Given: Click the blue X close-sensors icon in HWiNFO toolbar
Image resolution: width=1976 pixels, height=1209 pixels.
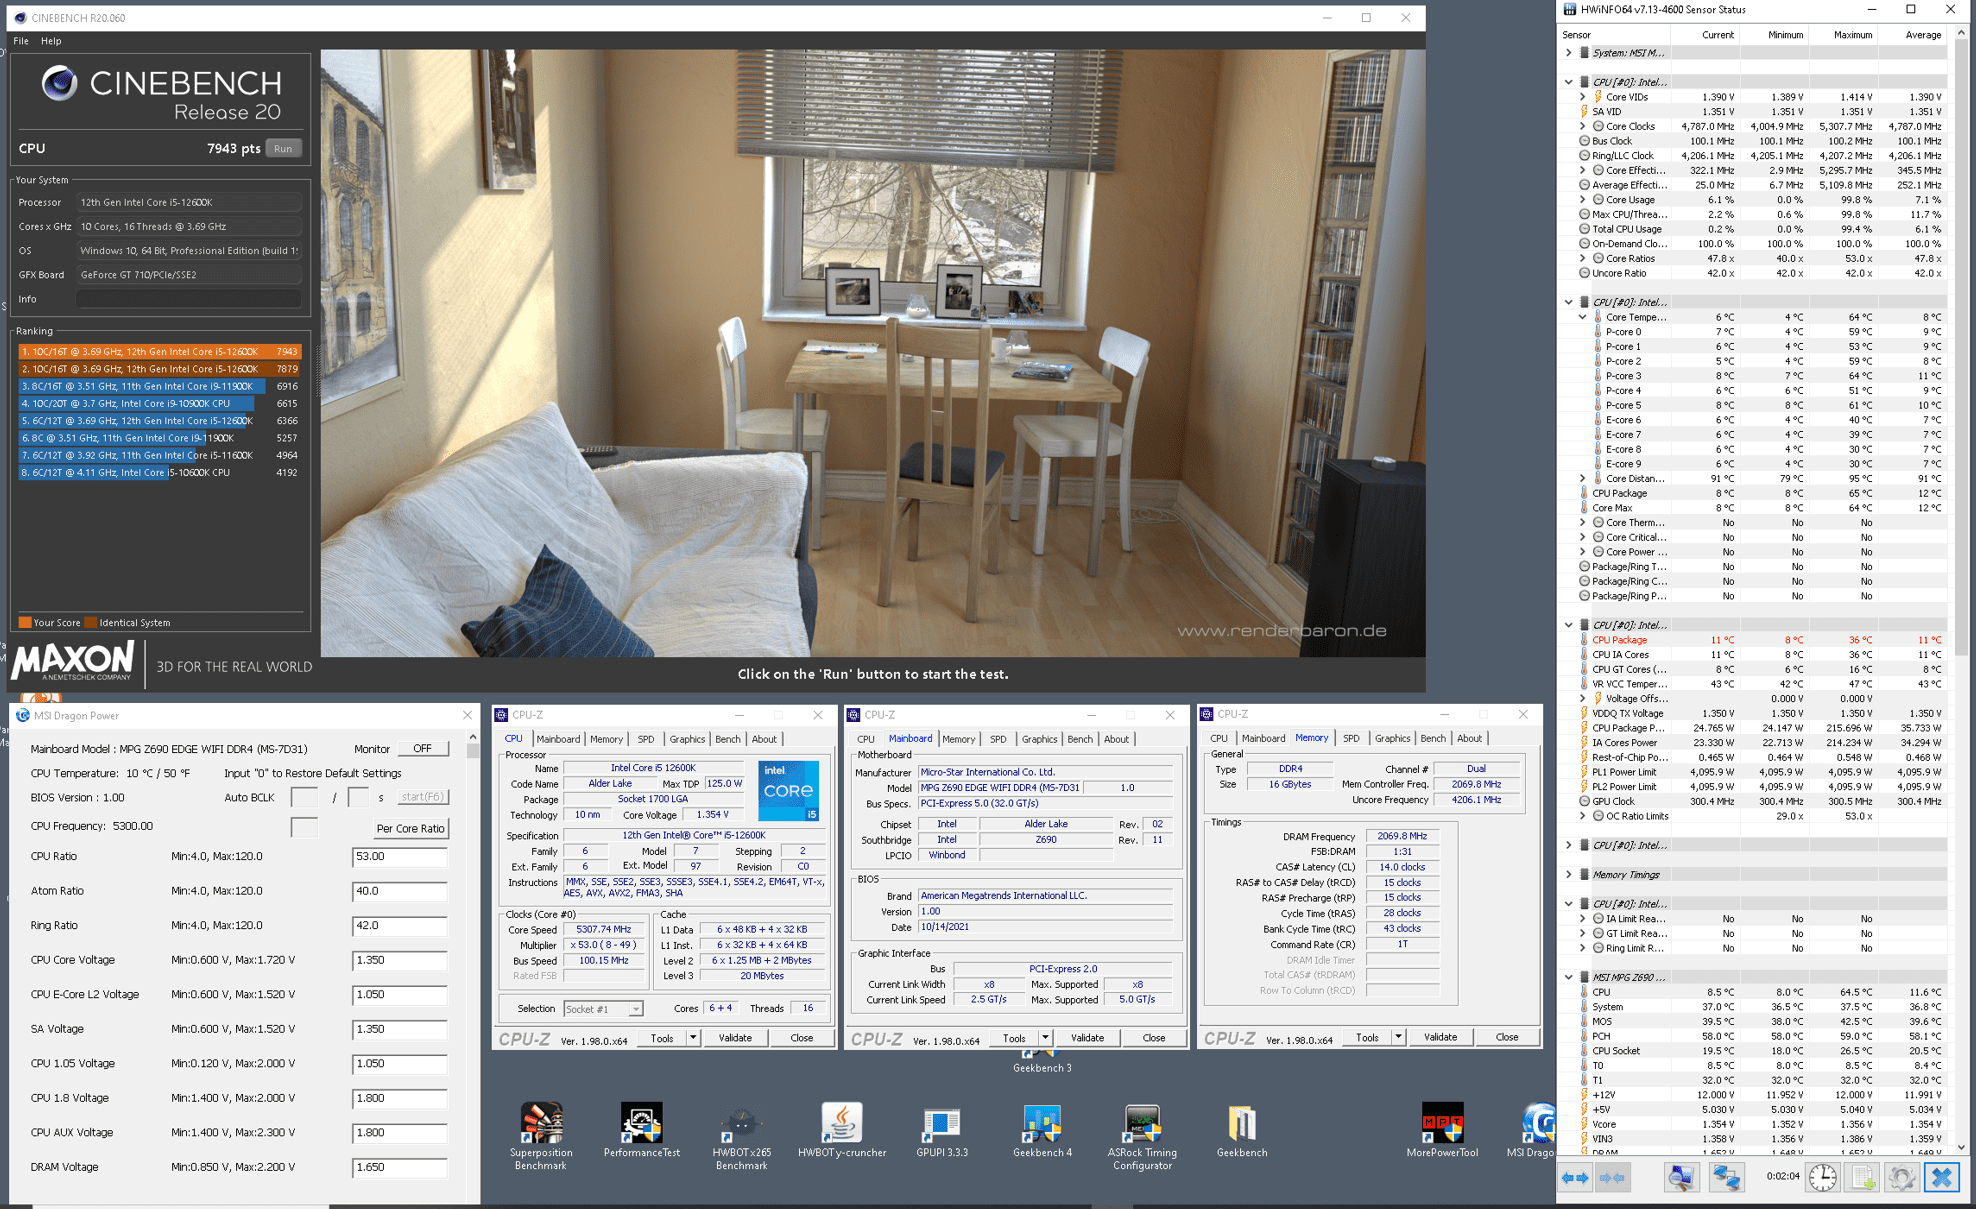Looking at the screenshot, I should coord(1942,1178).
